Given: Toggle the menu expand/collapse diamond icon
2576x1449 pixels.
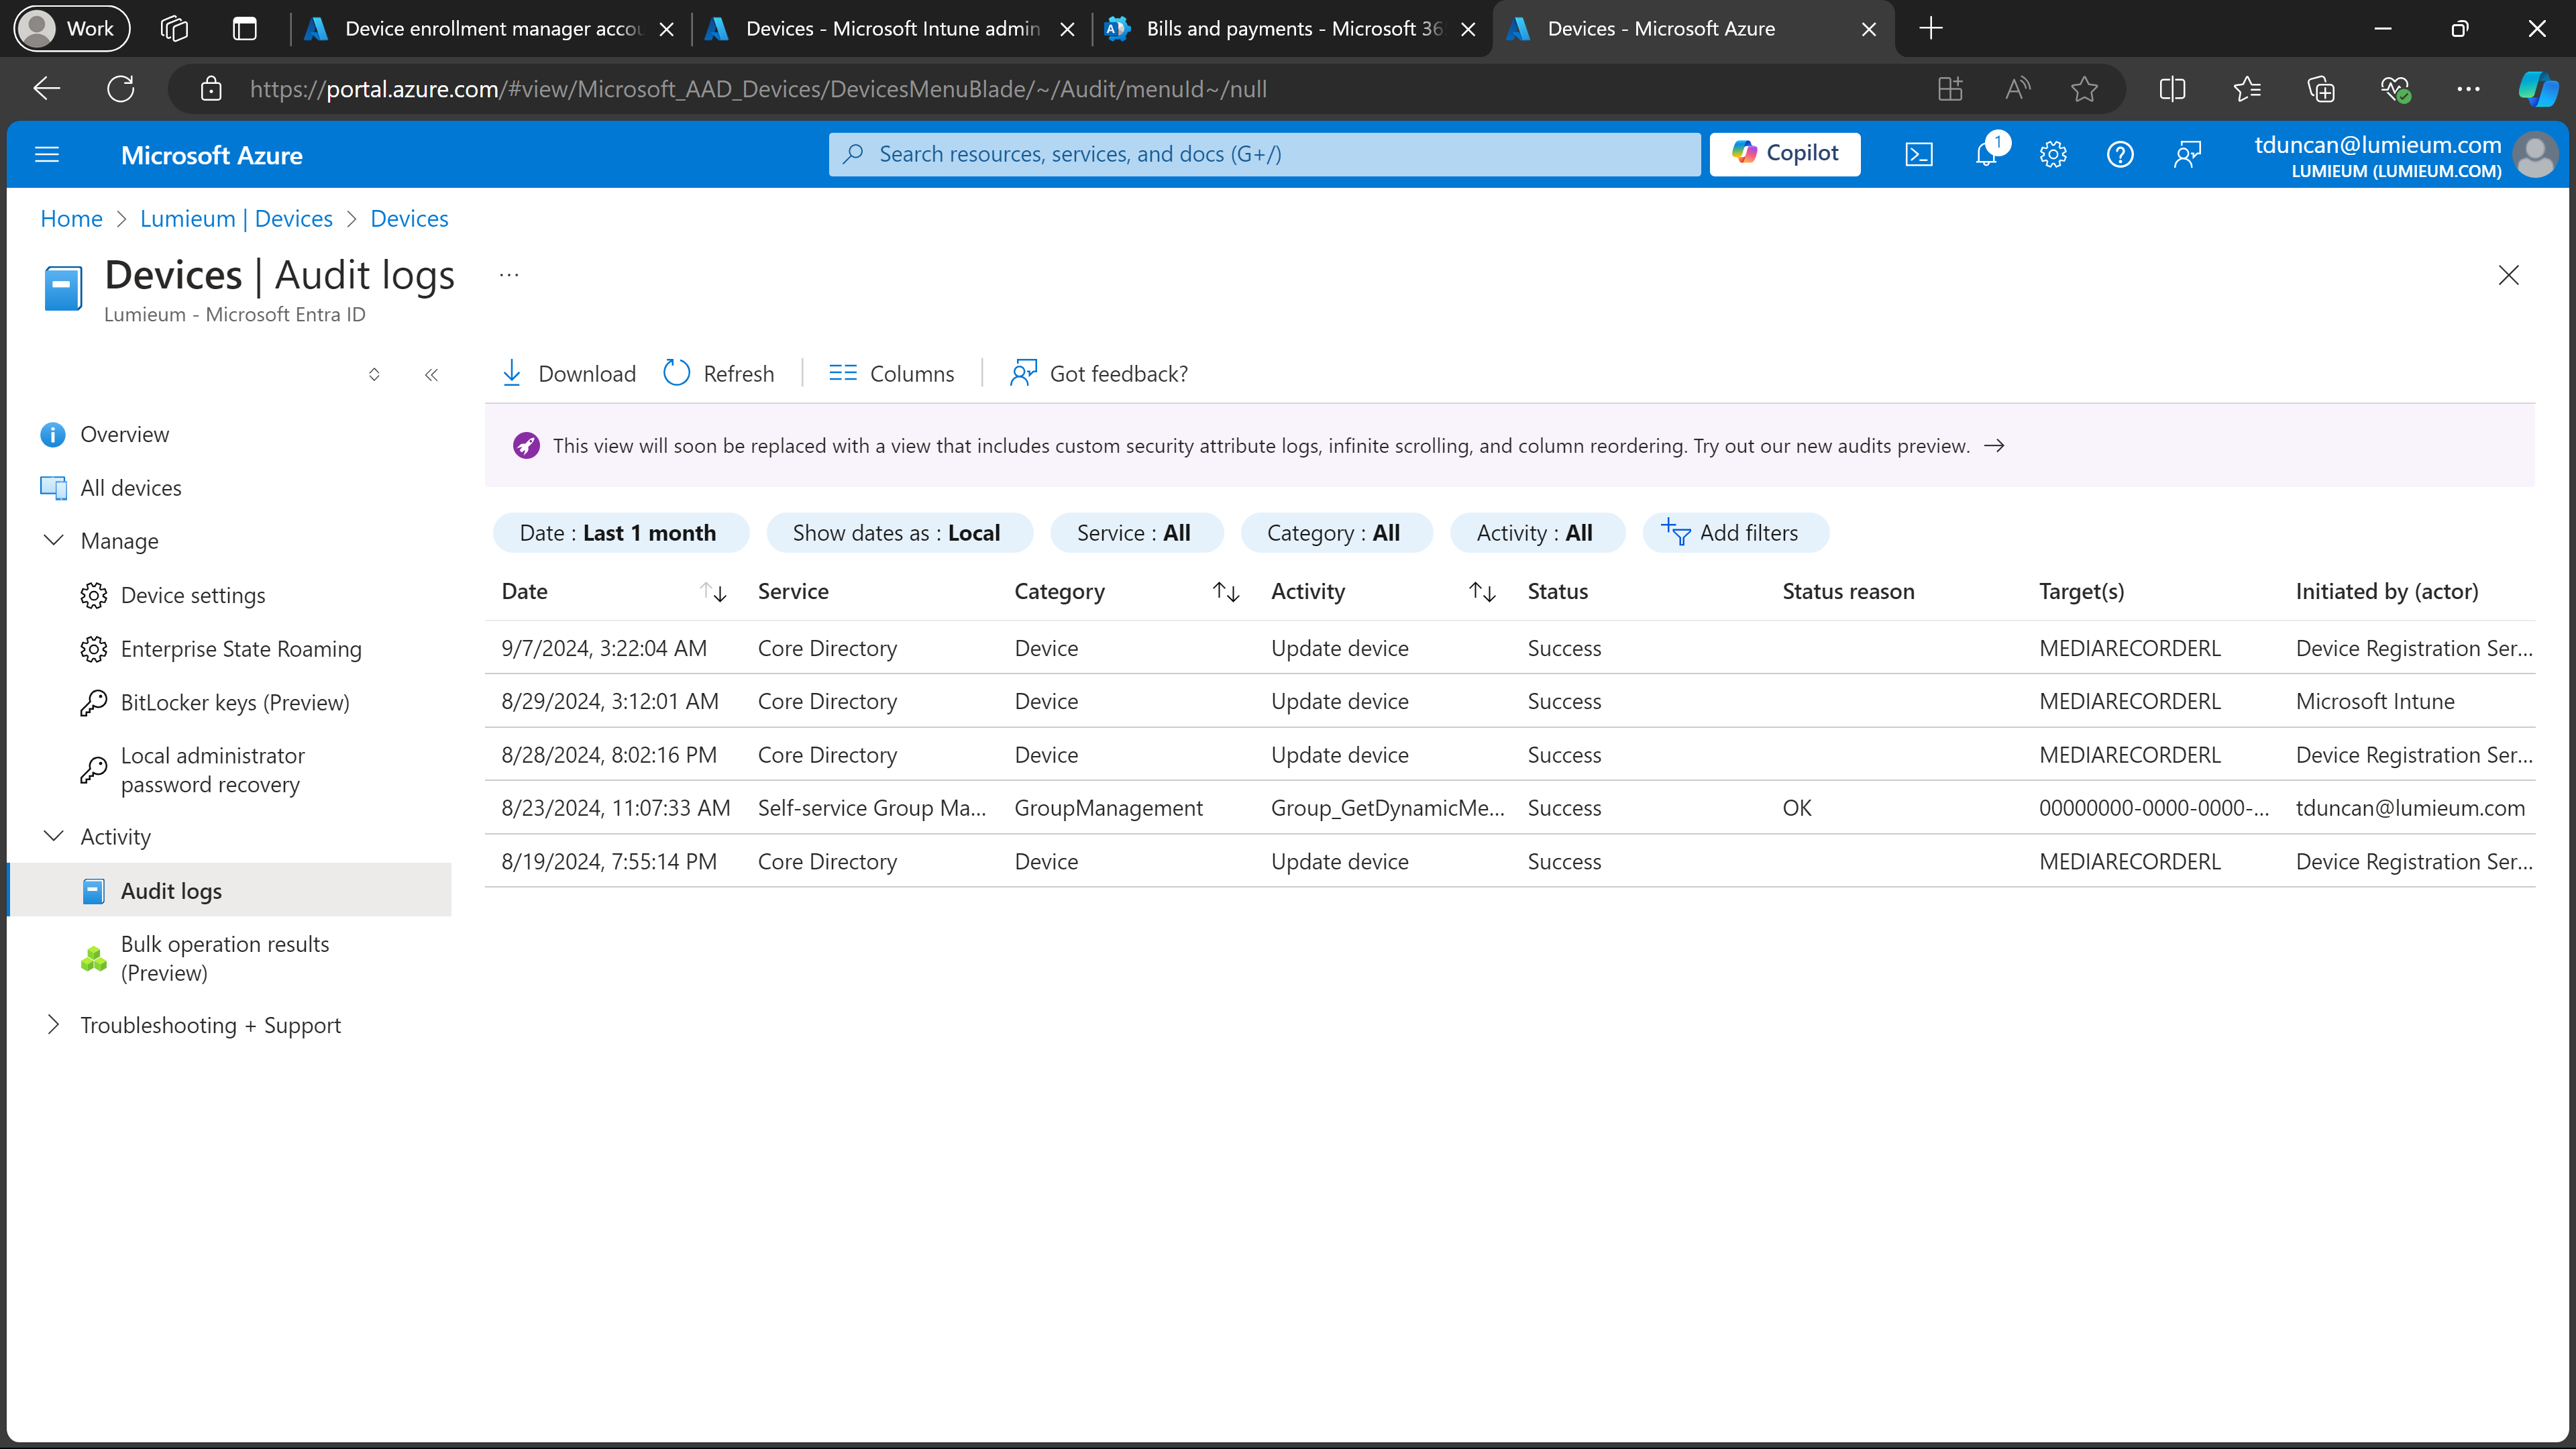Looking at the screenshot, I should (374, 375).
